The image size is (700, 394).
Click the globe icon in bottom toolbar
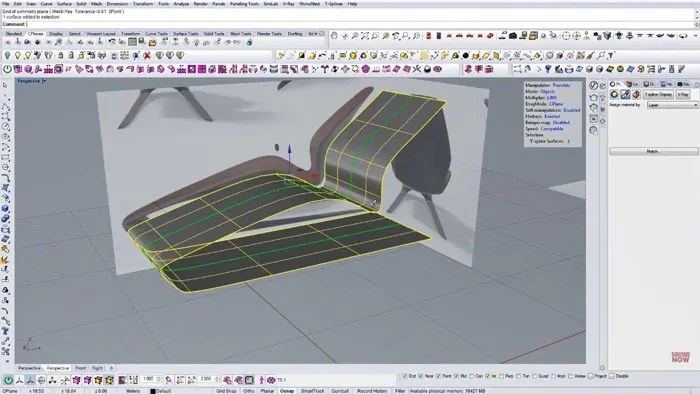(x=42, y=380)
